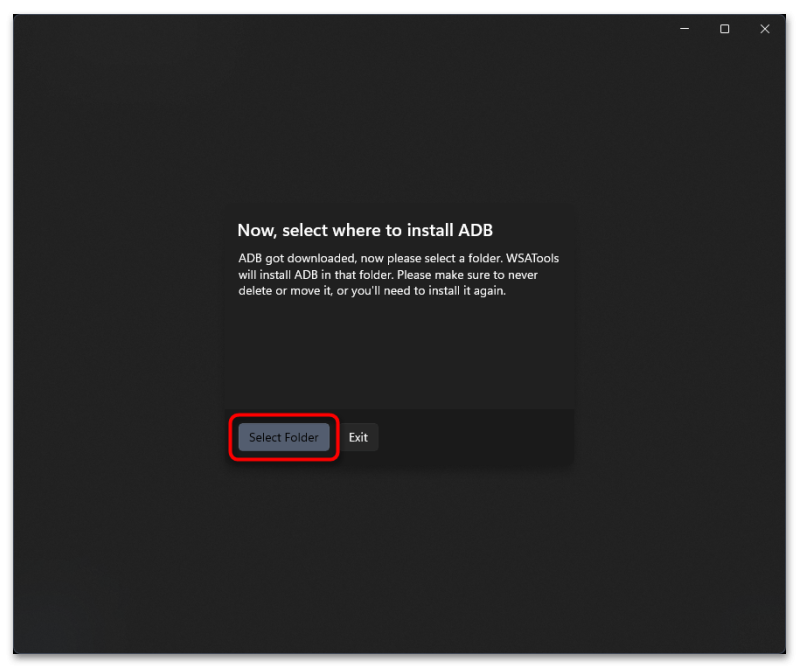
Task: Close the WSATools window
Action: point(765,29)
